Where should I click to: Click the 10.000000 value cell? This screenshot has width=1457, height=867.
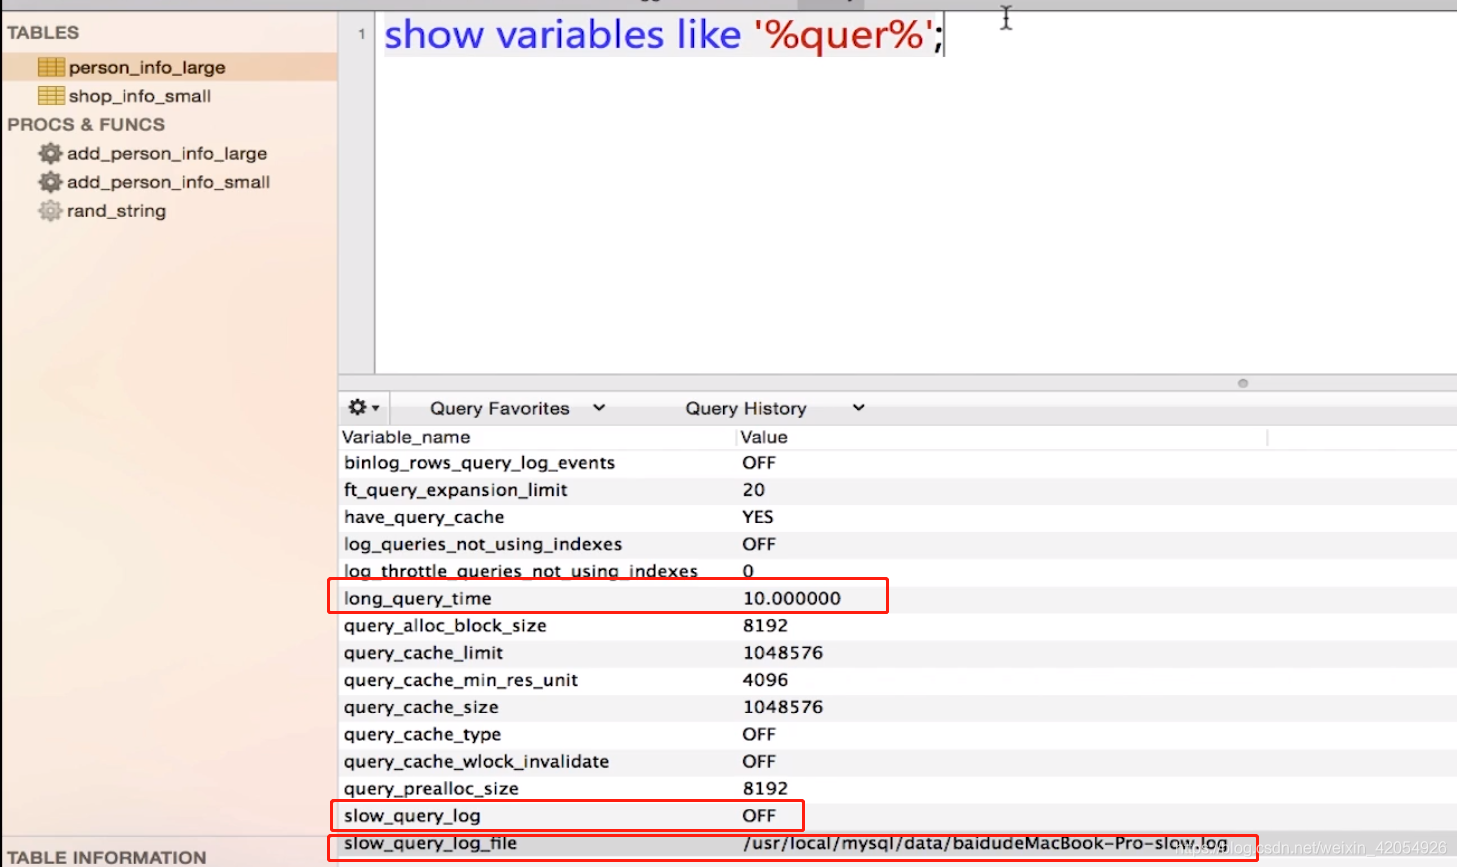click(x=792, y=598)
